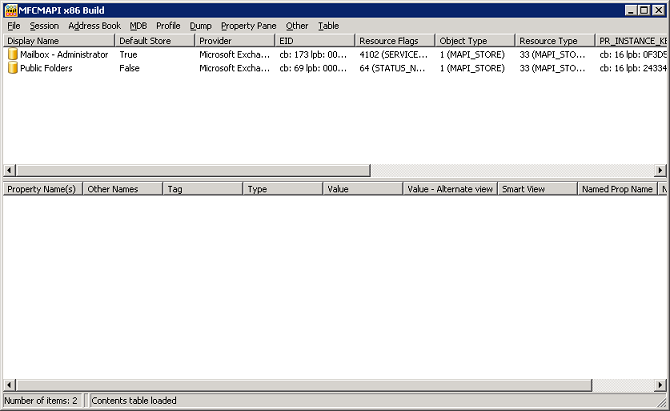This screenshot has width=670, height=411.
Task: Open the Property Pane menu
Action: [x=248, y=25]
